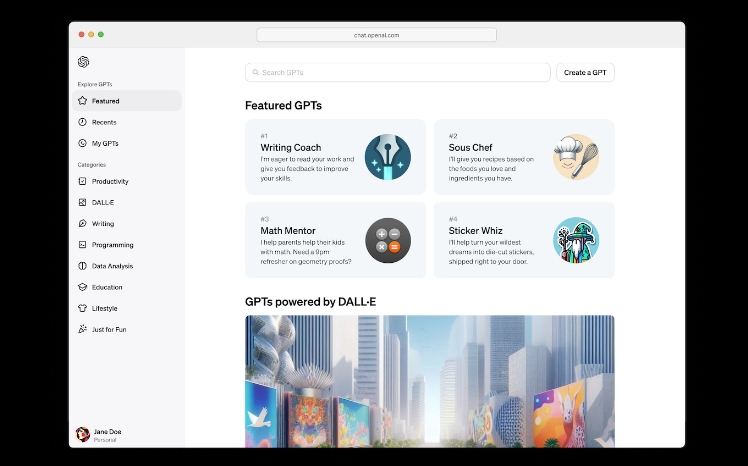
Task: Click the Lifestyle shirt icon
Action: tap(83, 308)
